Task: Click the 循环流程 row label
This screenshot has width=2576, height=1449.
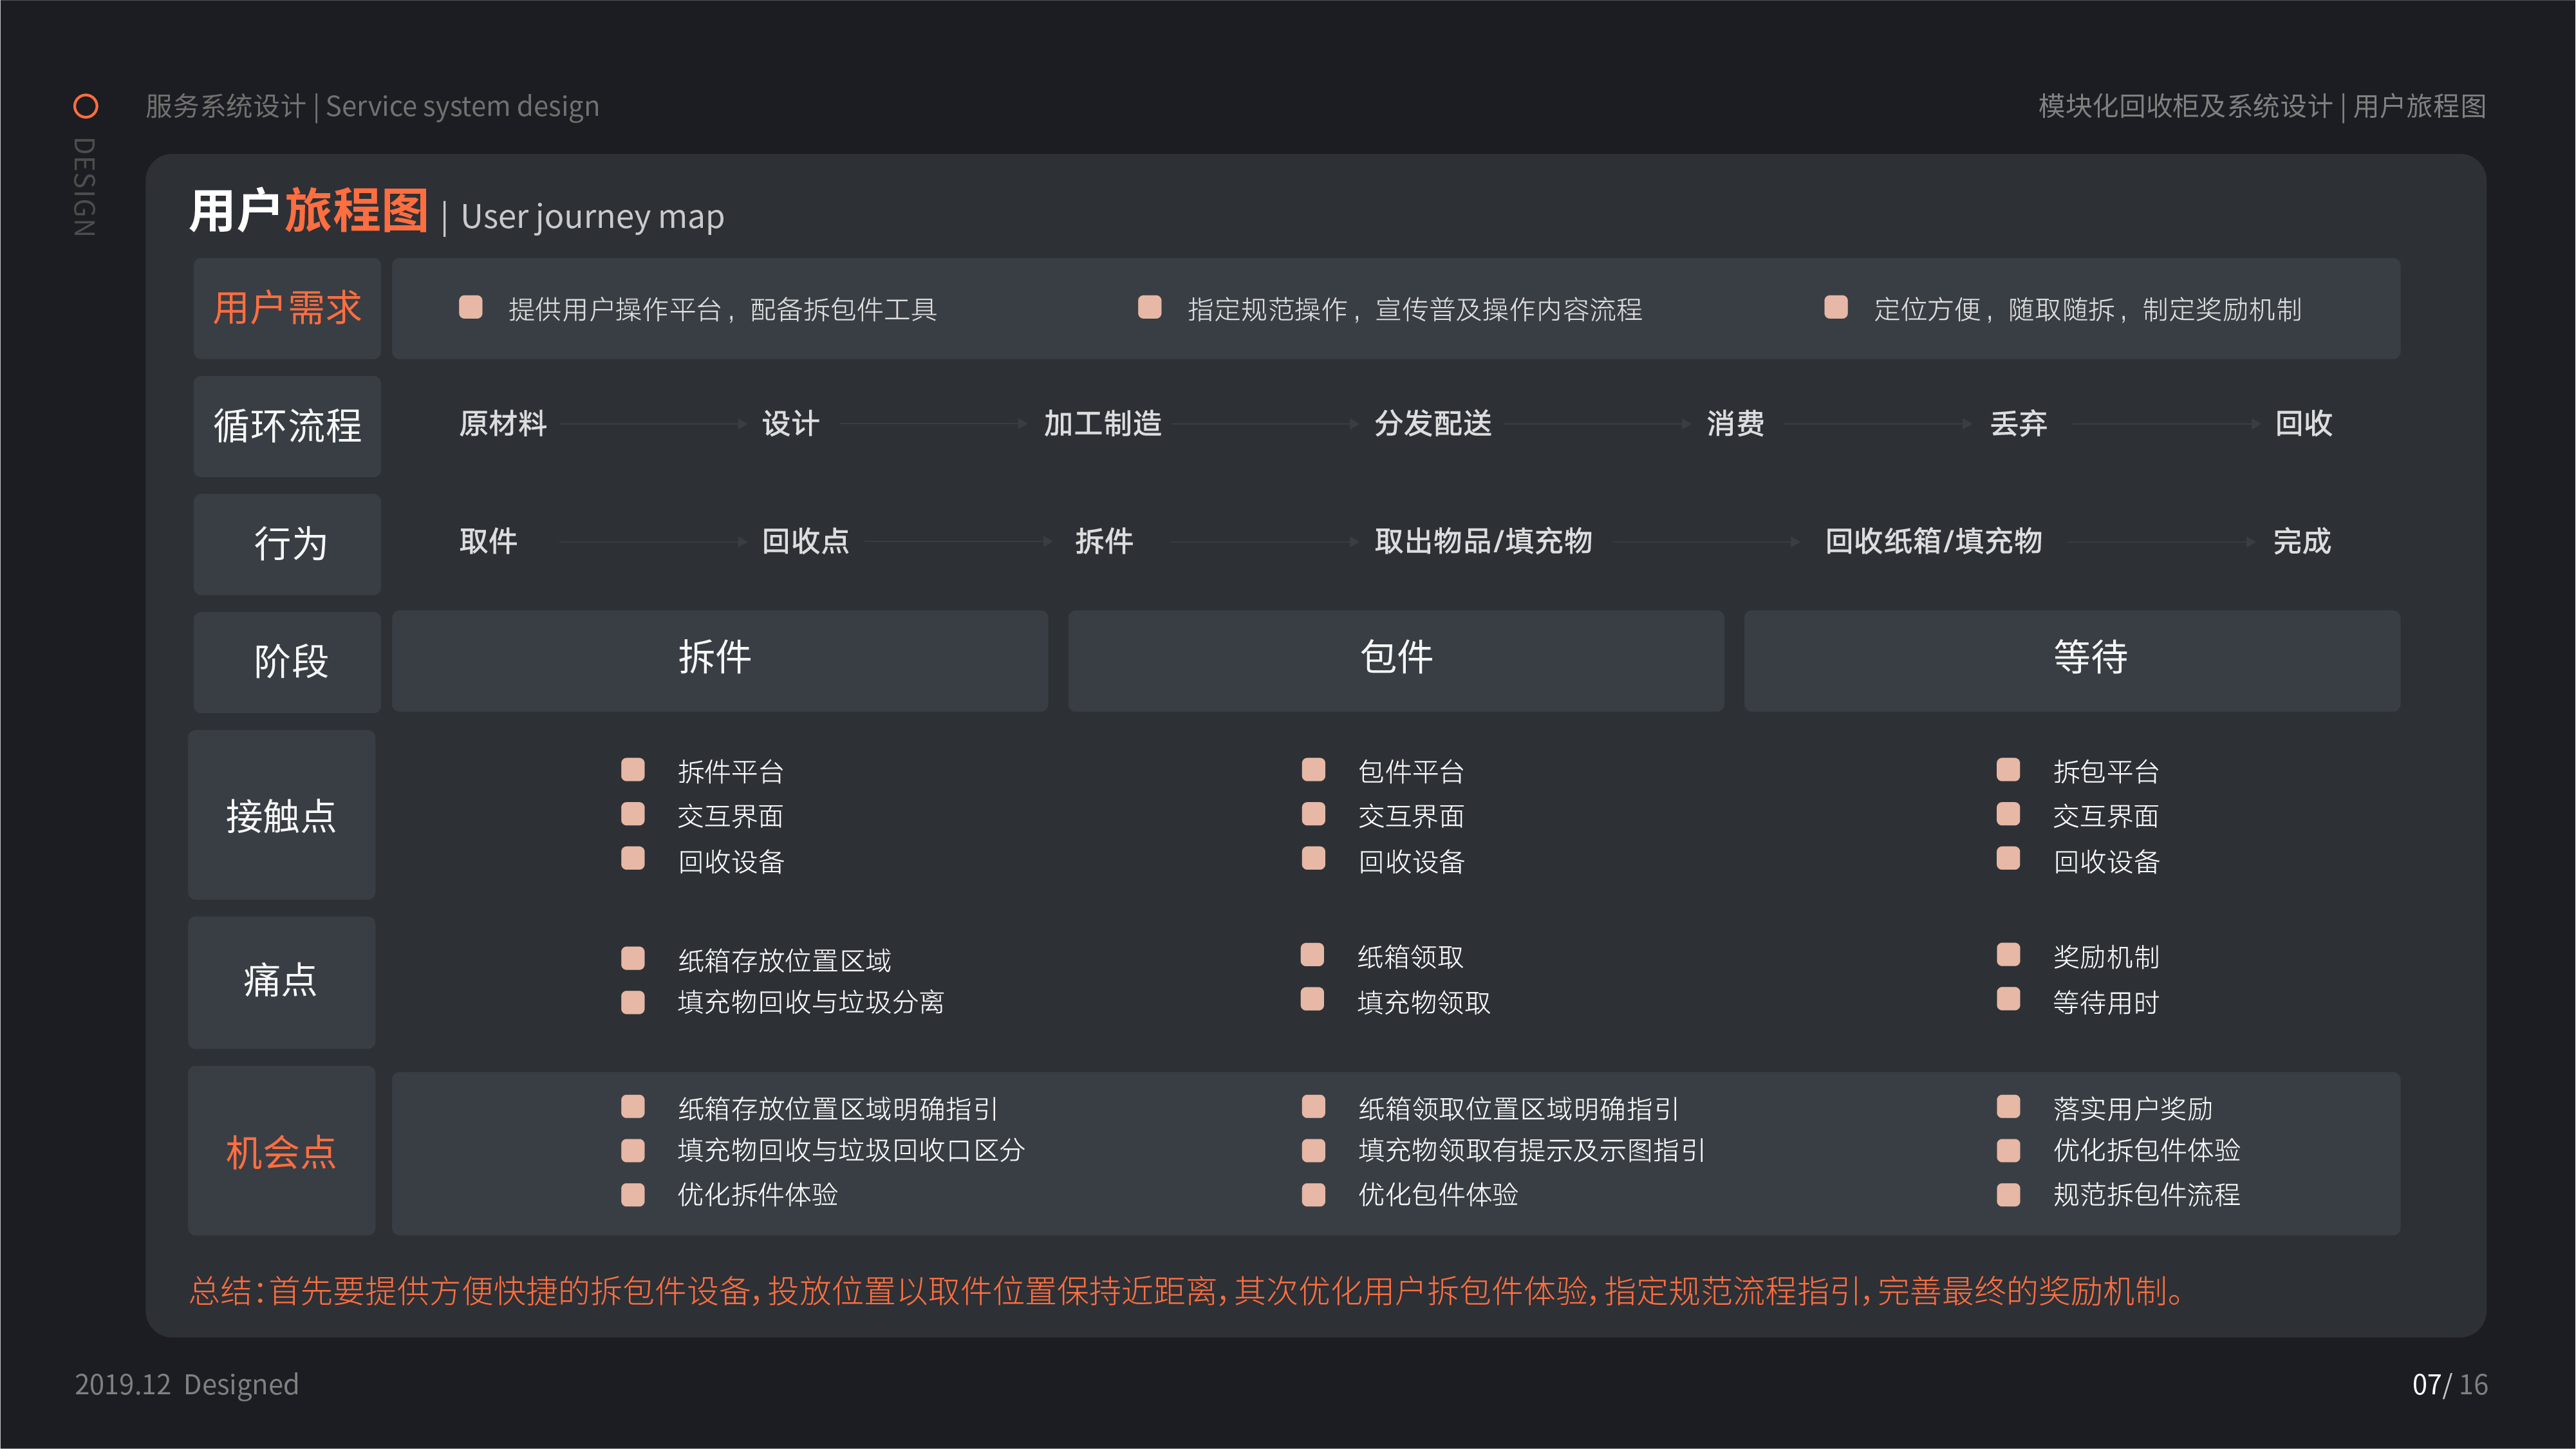Action: click(287, 426)
